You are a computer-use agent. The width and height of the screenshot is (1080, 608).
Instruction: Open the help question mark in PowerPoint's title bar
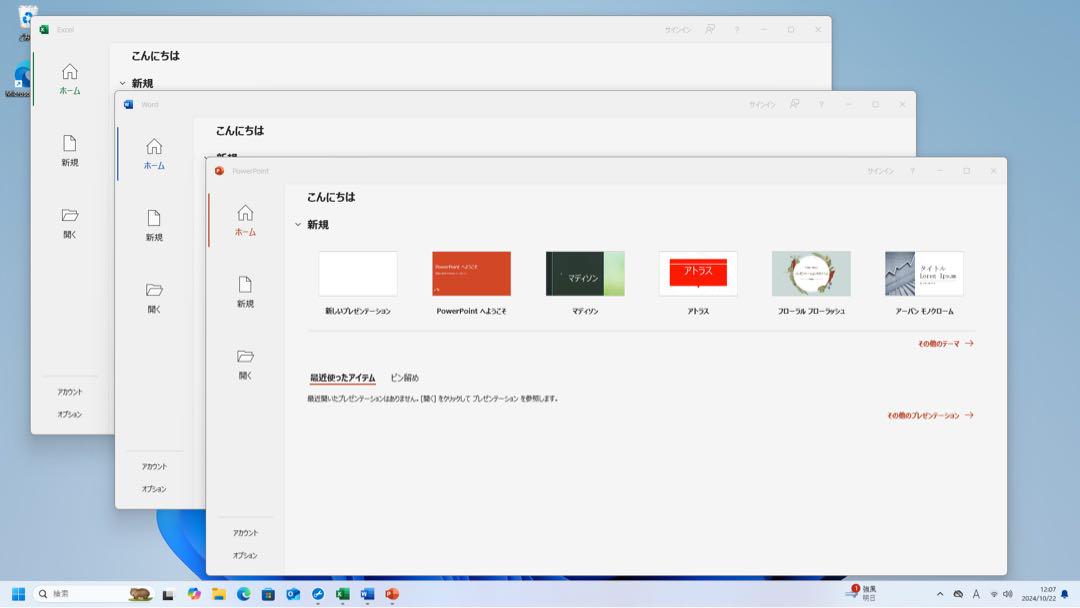[913, 171]
